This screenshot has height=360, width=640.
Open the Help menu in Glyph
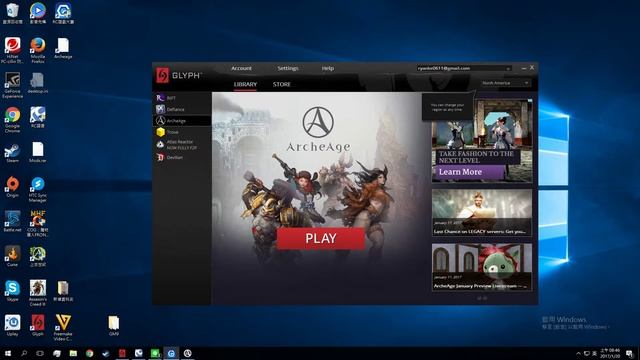[328, 68]
